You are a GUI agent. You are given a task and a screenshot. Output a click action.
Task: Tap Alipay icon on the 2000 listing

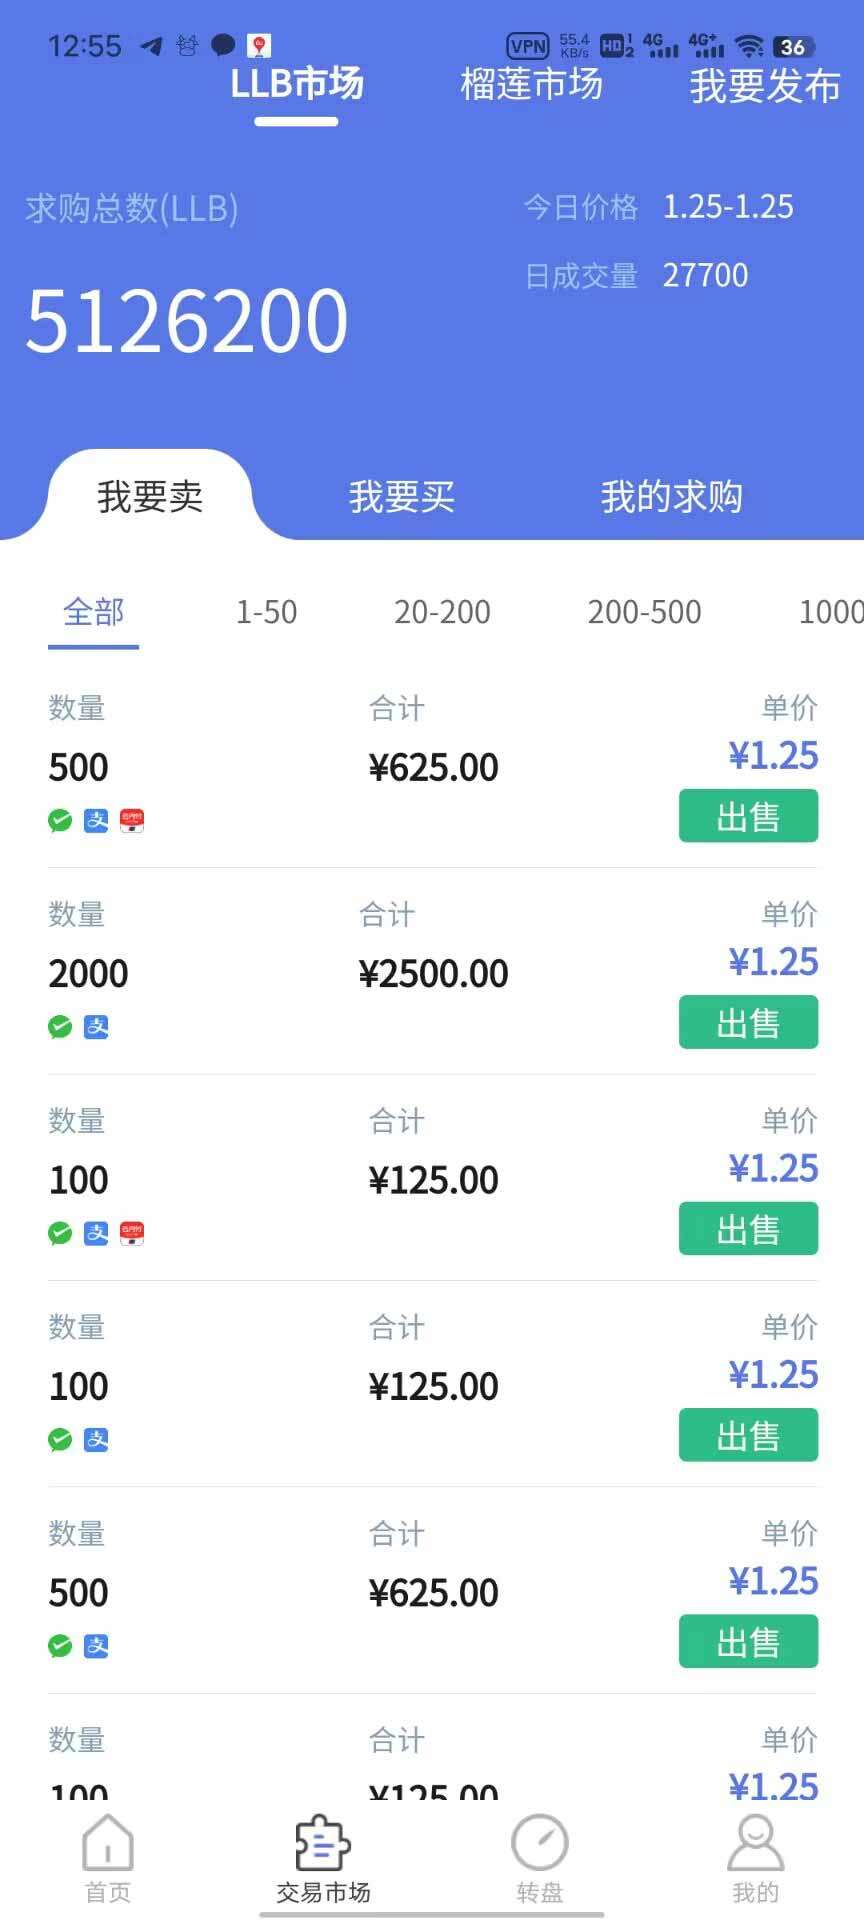pos(96,1027)
